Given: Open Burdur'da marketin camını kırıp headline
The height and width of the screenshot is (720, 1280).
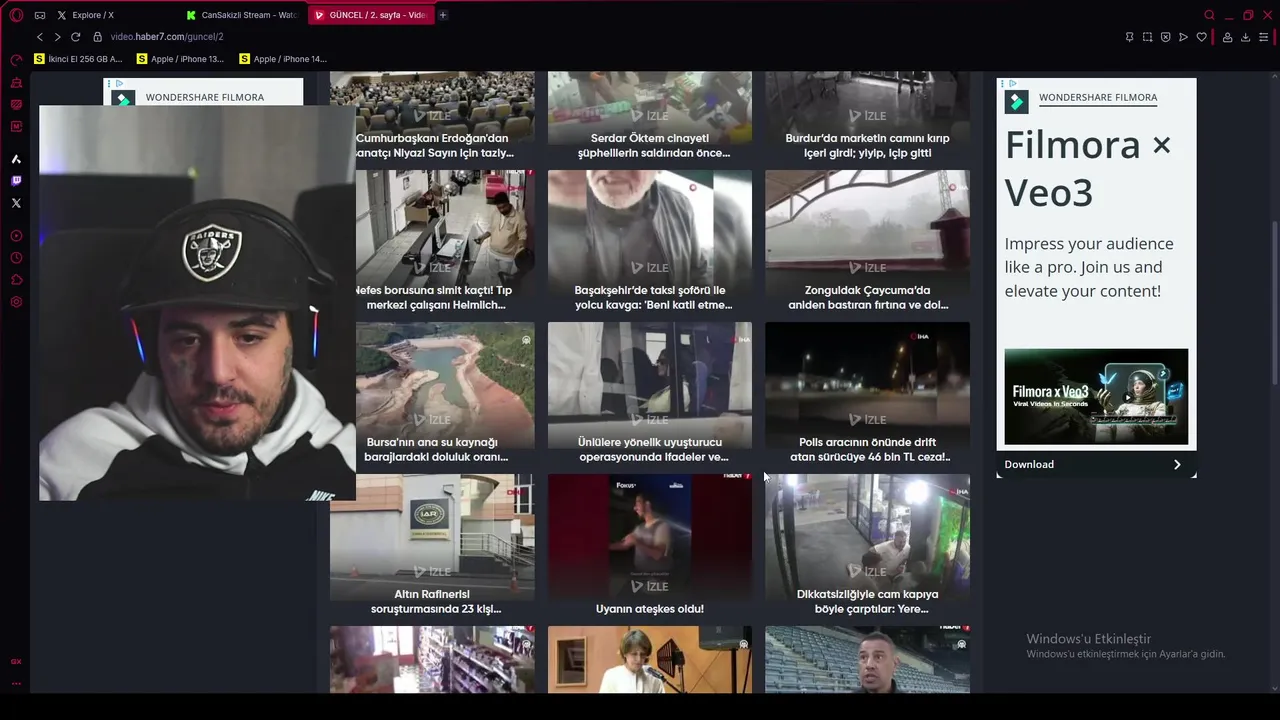Looking at the screenshot, I should pyautogui.click(x=867, y=146).
